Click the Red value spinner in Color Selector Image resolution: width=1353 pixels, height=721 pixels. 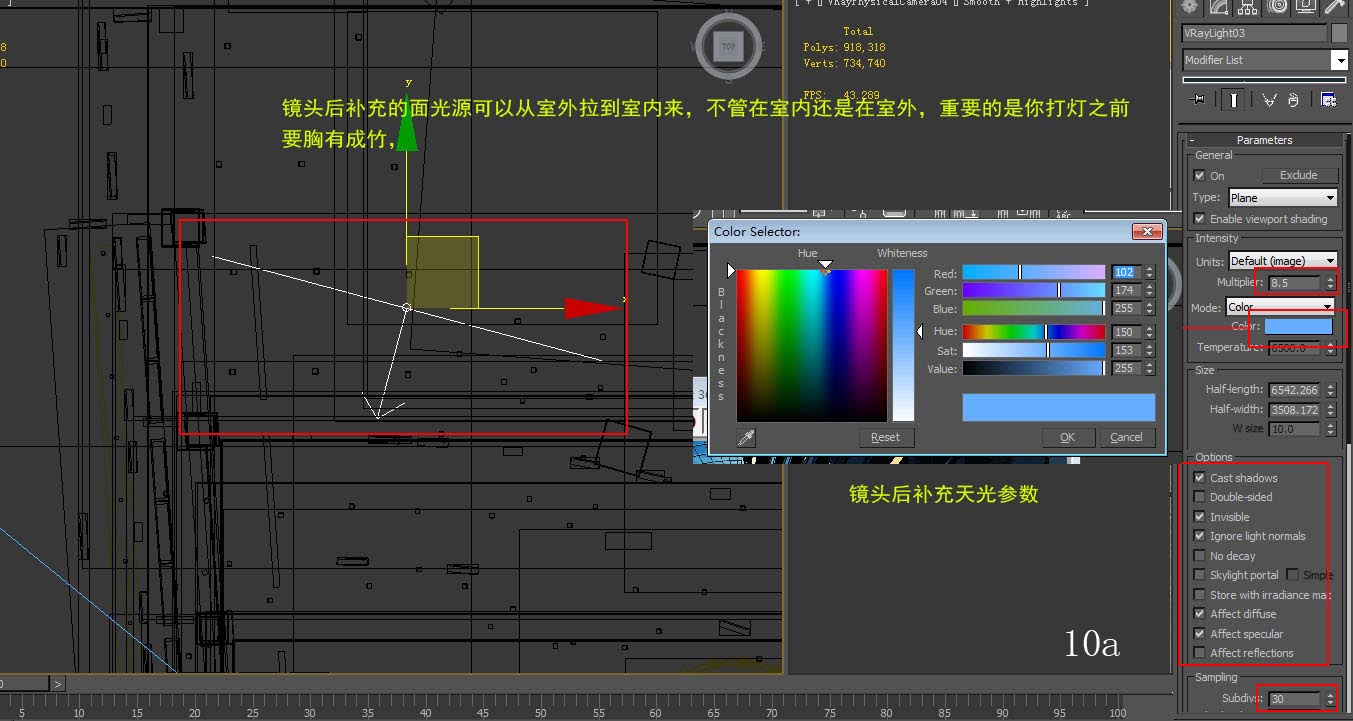1150,272
